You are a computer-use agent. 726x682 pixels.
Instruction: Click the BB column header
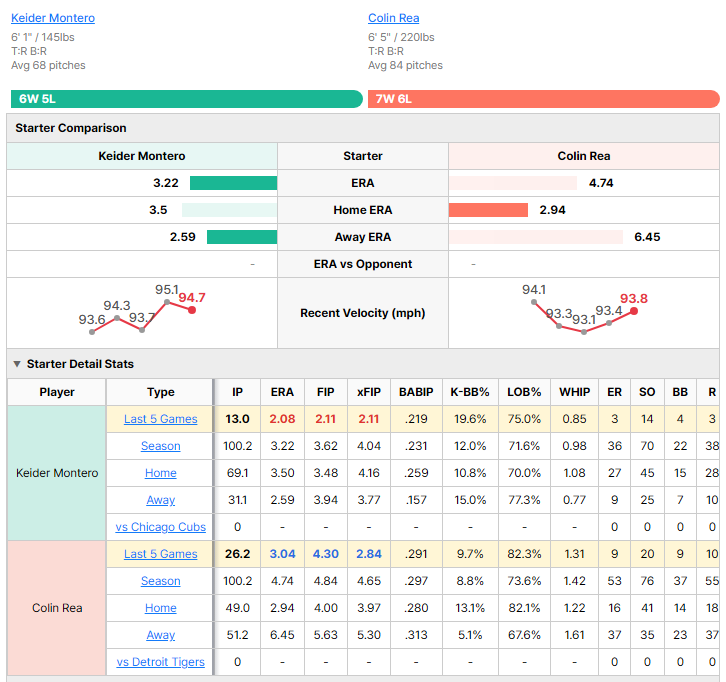coord(680,392)
